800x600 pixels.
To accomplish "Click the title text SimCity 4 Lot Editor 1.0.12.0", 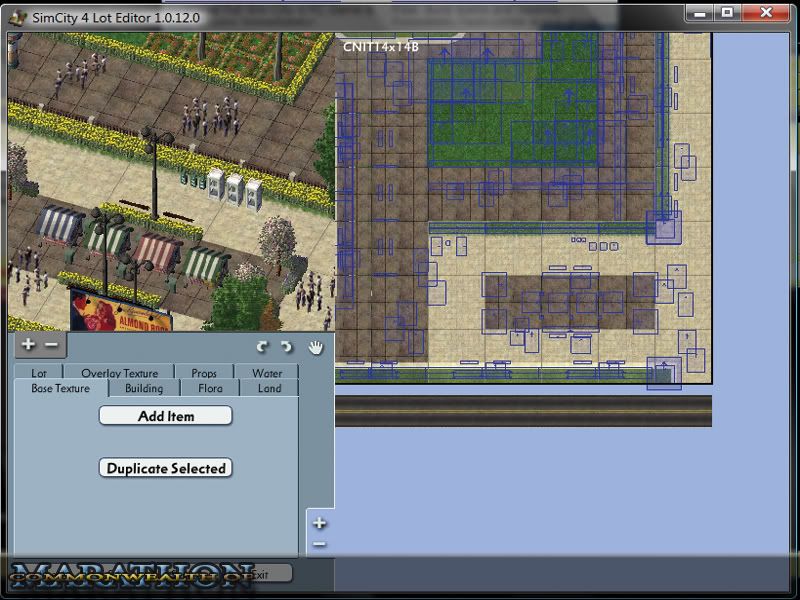I will [116, 18].
